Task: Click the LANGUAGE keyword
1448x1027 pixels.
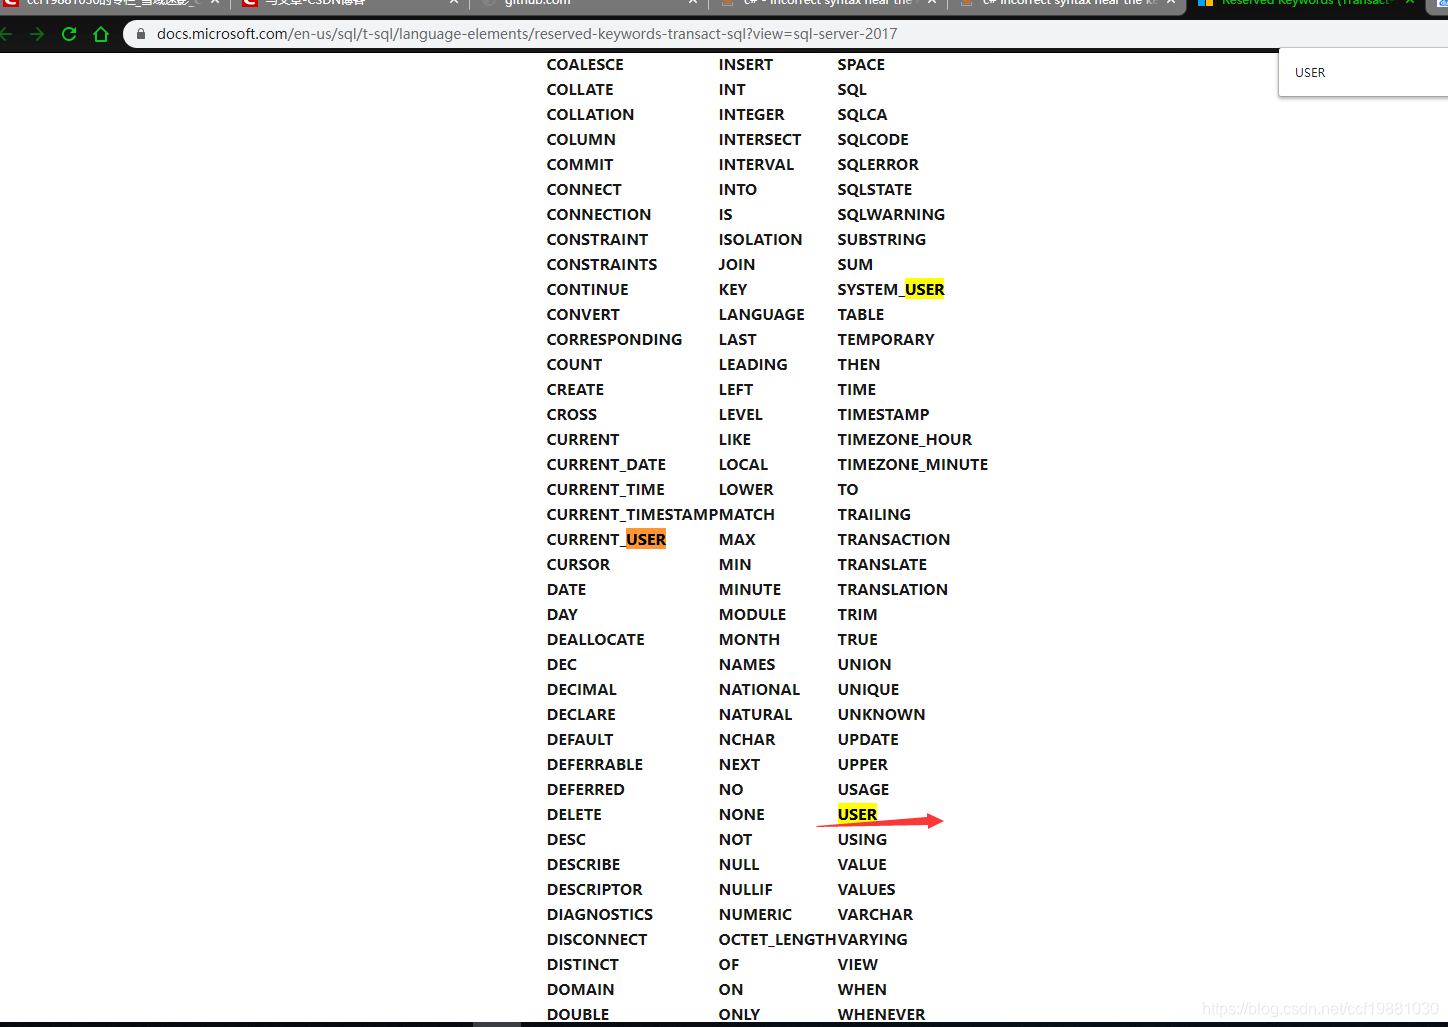Action: (762, 315)
